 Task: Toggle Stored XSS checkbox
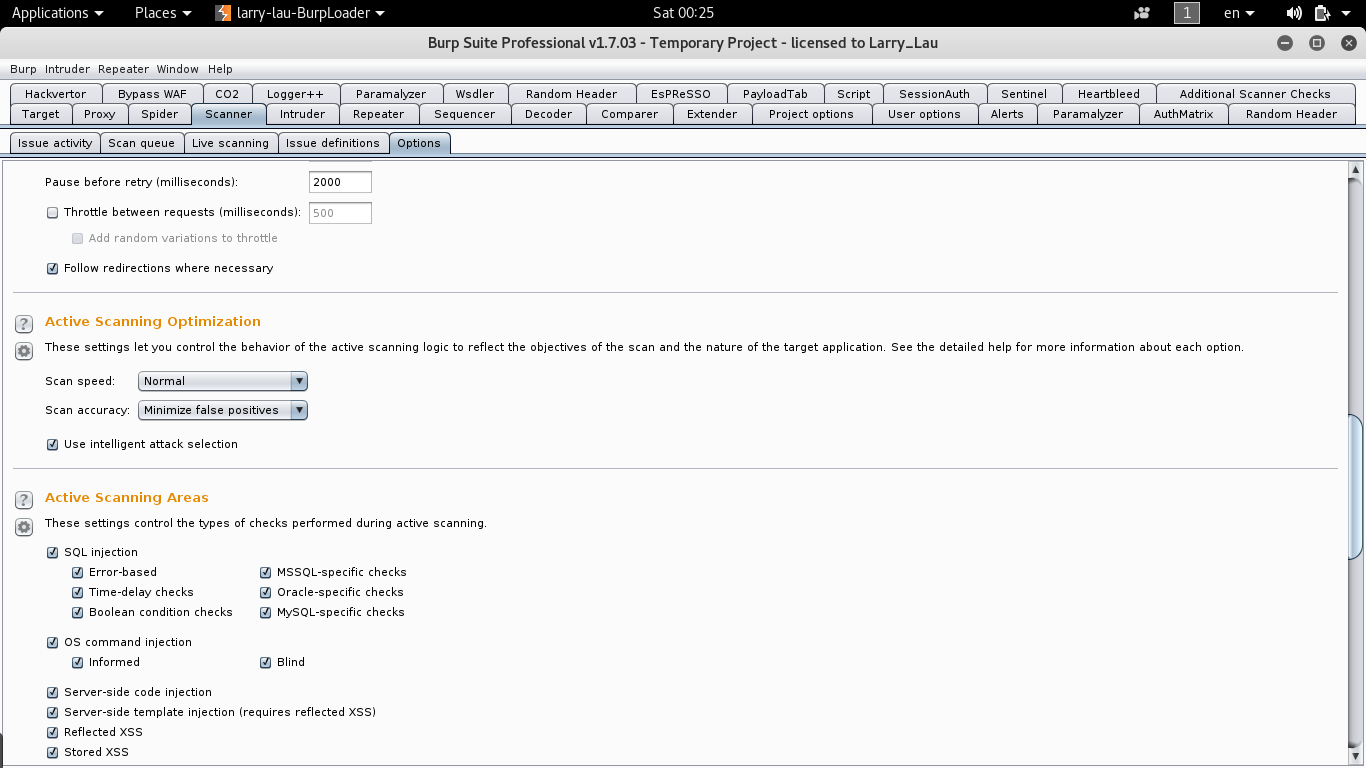pos(53,753)
